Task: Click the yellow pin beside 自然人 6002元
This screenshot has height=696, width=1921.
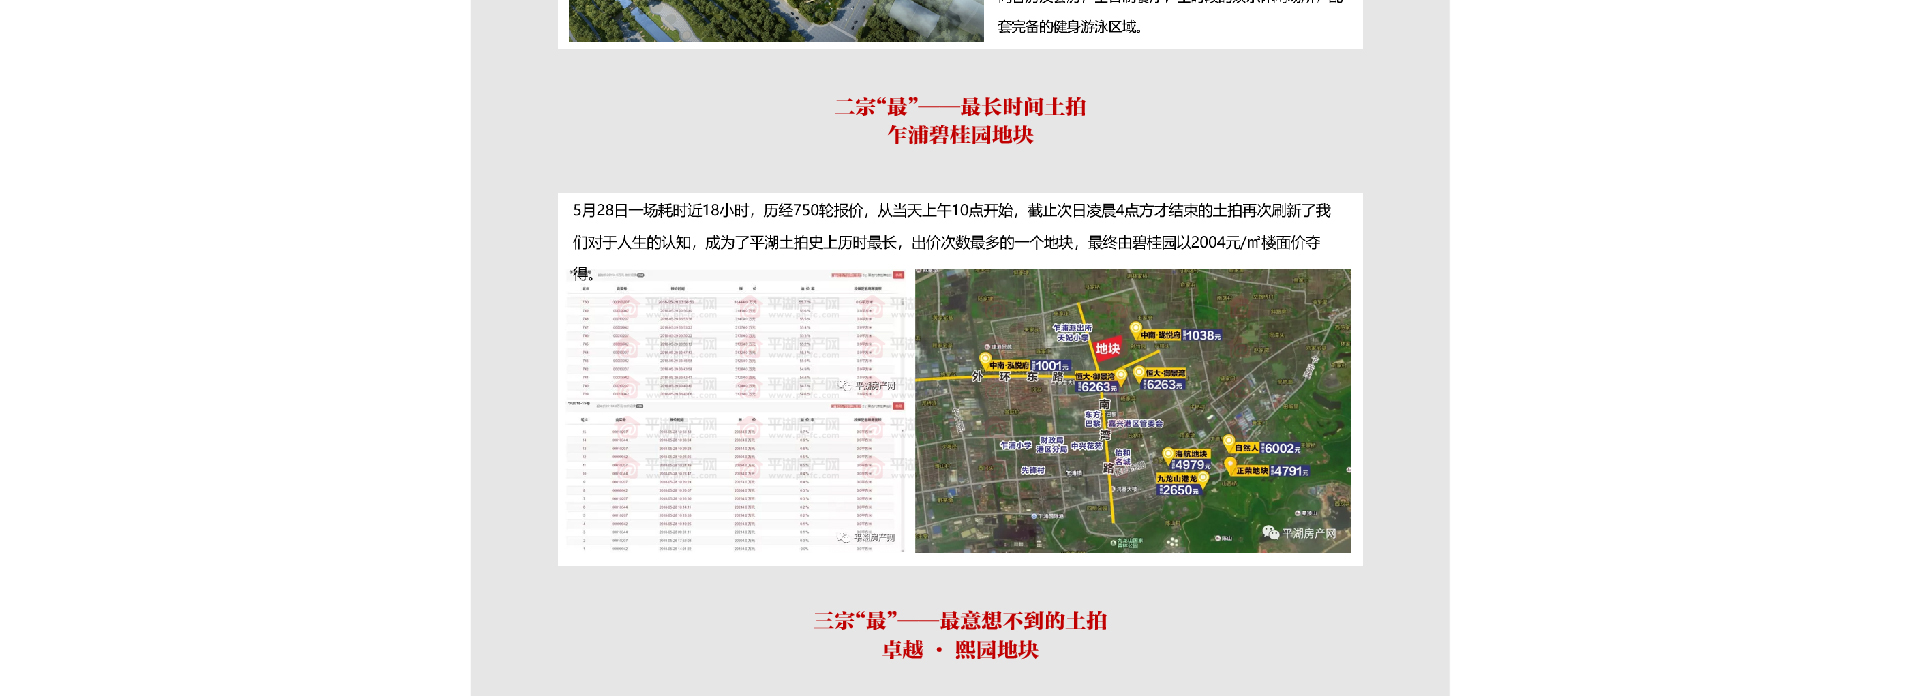Action: [1229, 442]
